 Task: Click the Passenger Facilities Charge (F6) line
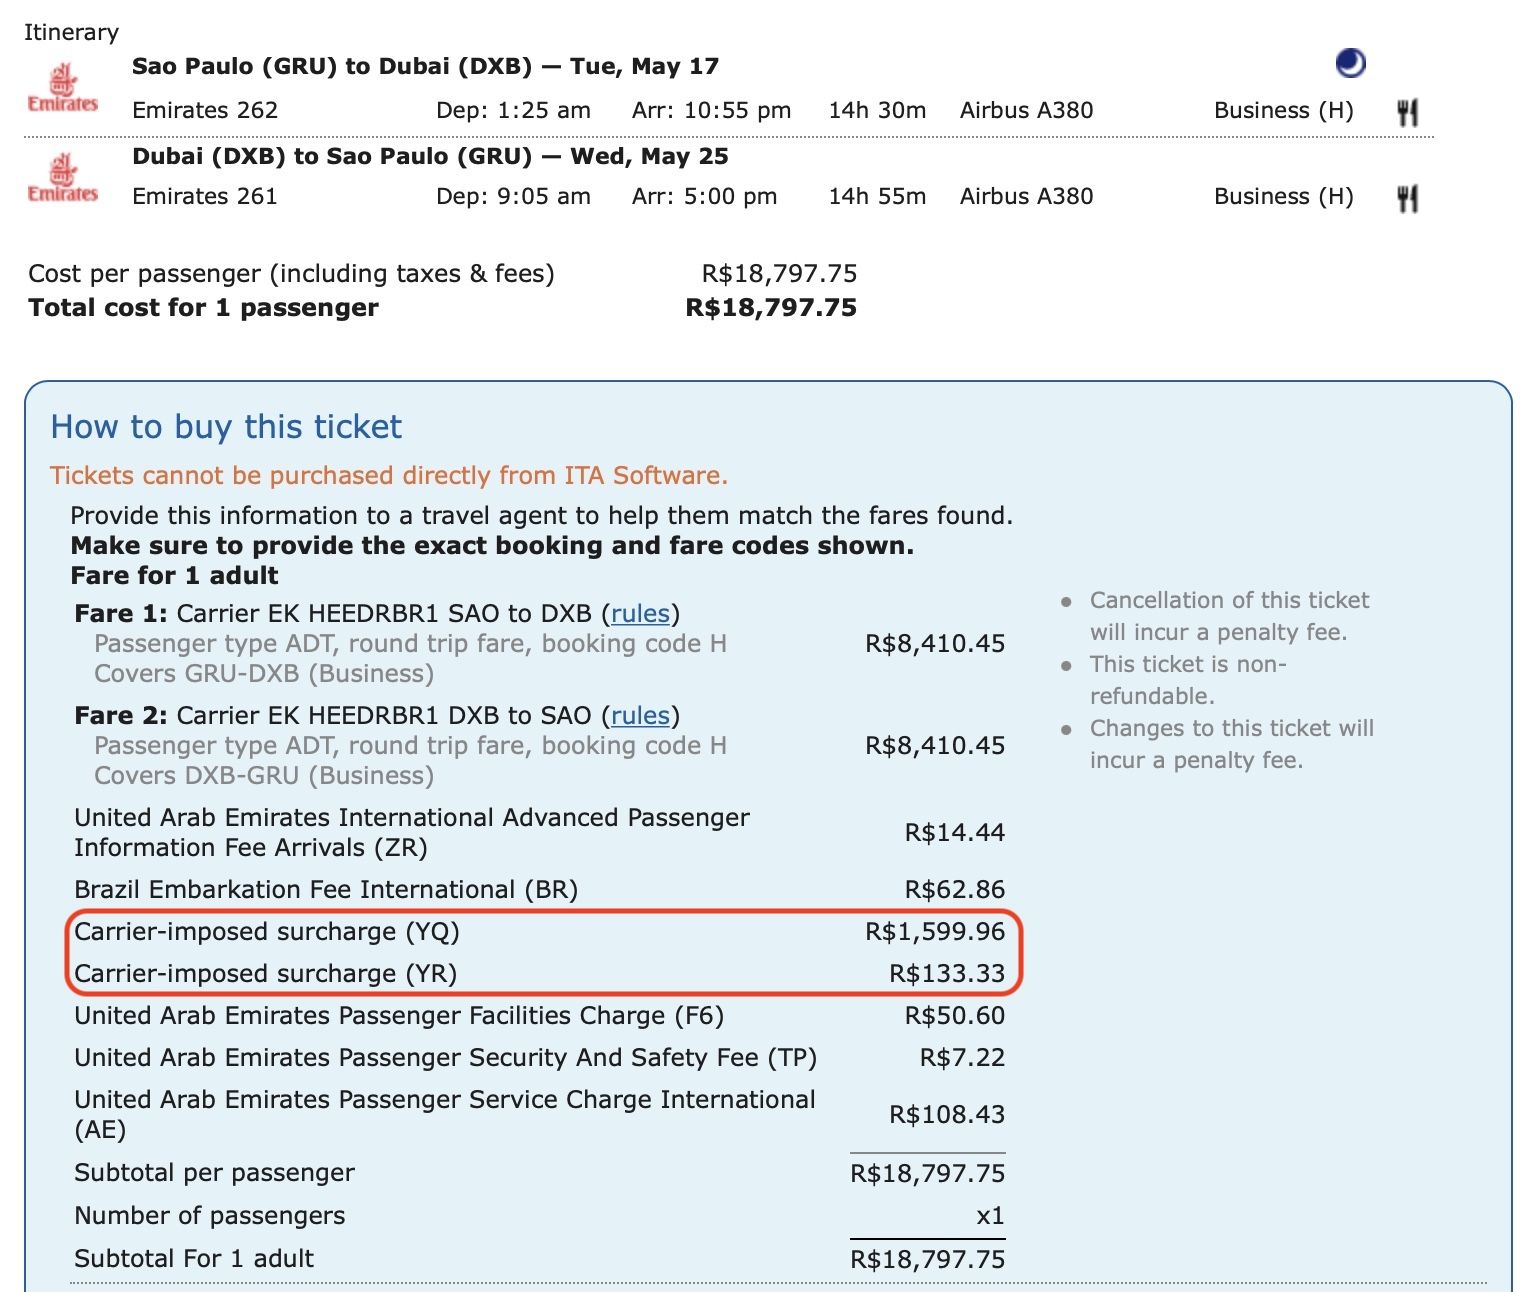click(399, 1015)
